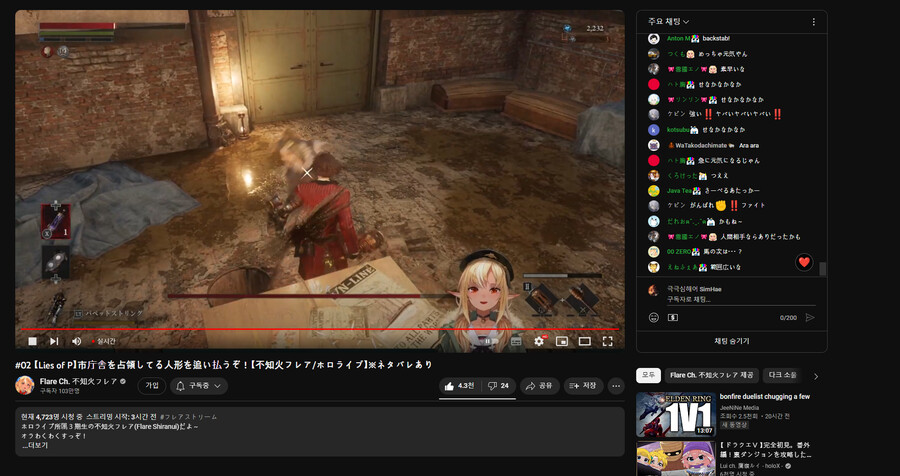Click the 채팅 숨기기 button
This screenshot has width=900, height=476.
731,341
